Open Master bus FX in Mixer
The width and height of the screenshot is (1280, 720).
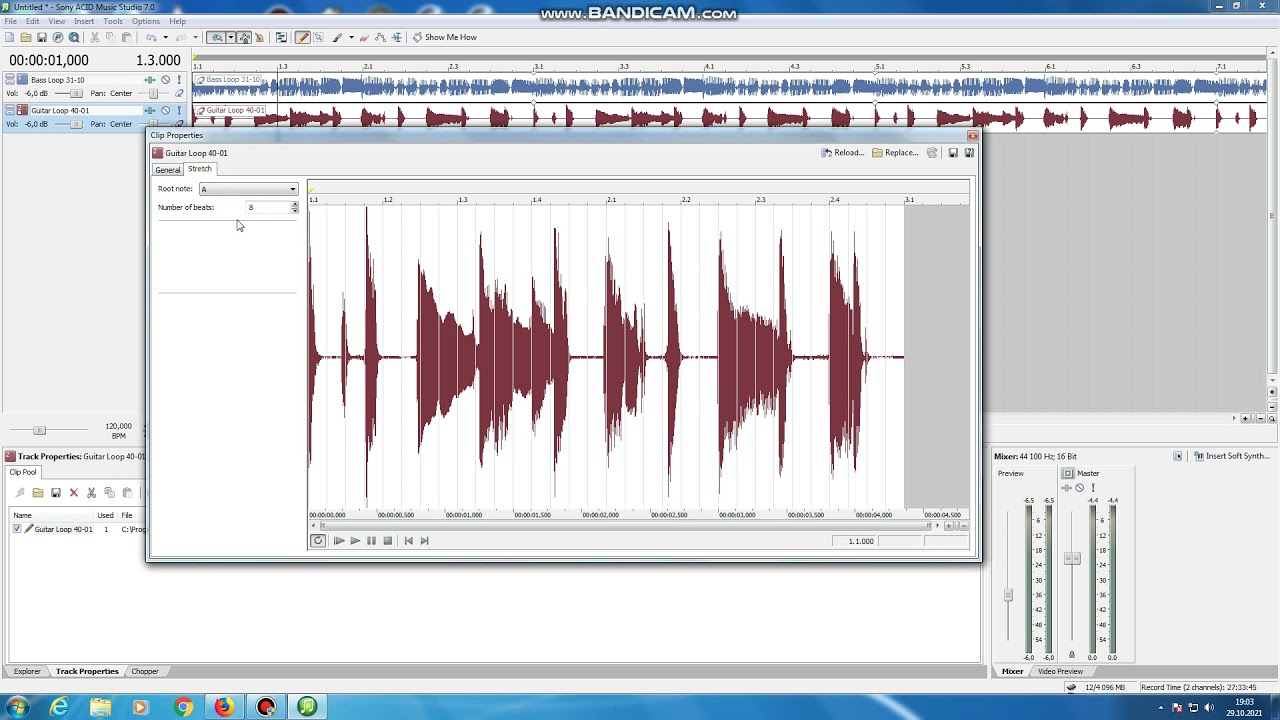pyautogui.click(x=1066, y=488)
